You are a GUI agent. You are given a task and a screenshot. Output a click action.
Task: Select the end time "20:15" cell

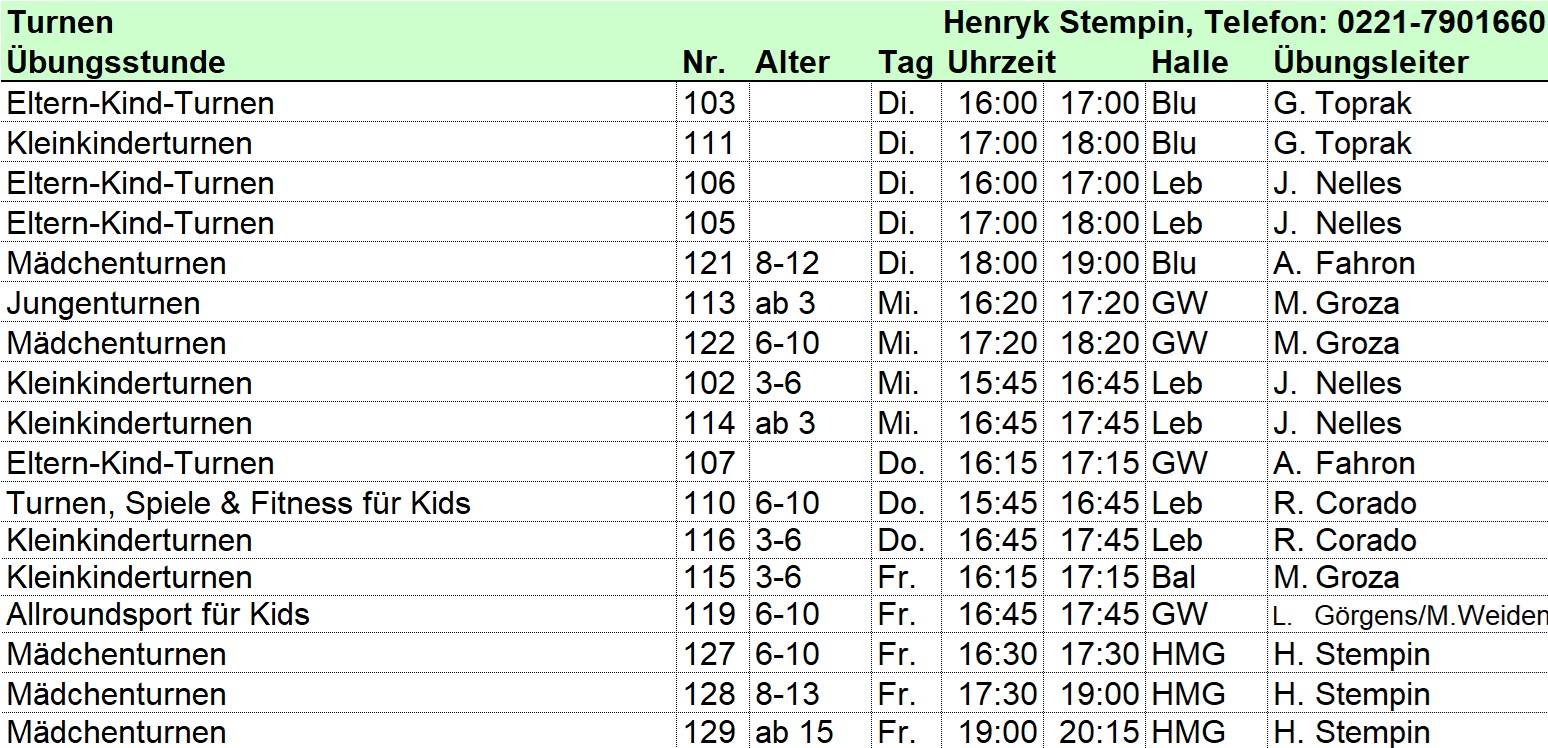1099,732
